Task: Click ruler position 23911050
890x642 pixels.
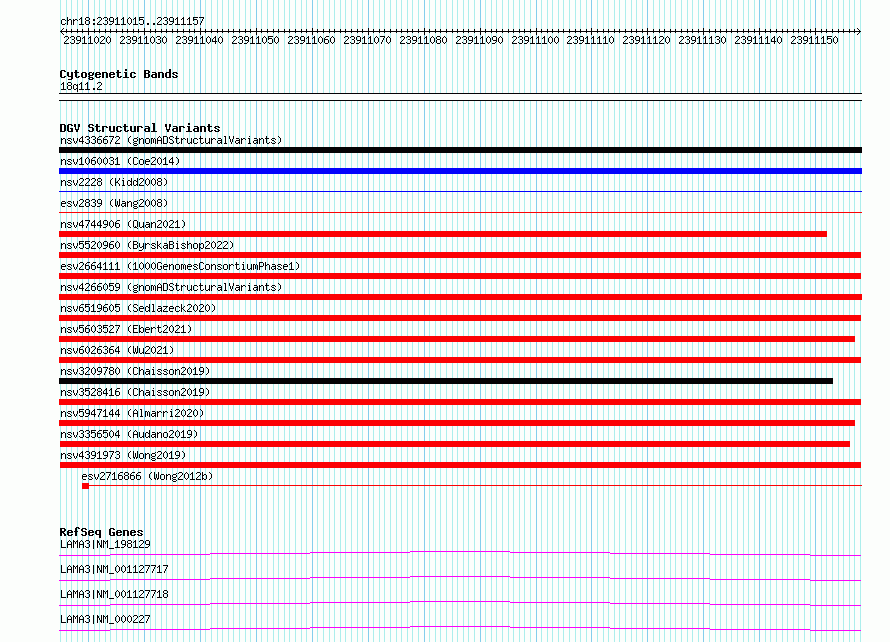Action: [255, 40]
